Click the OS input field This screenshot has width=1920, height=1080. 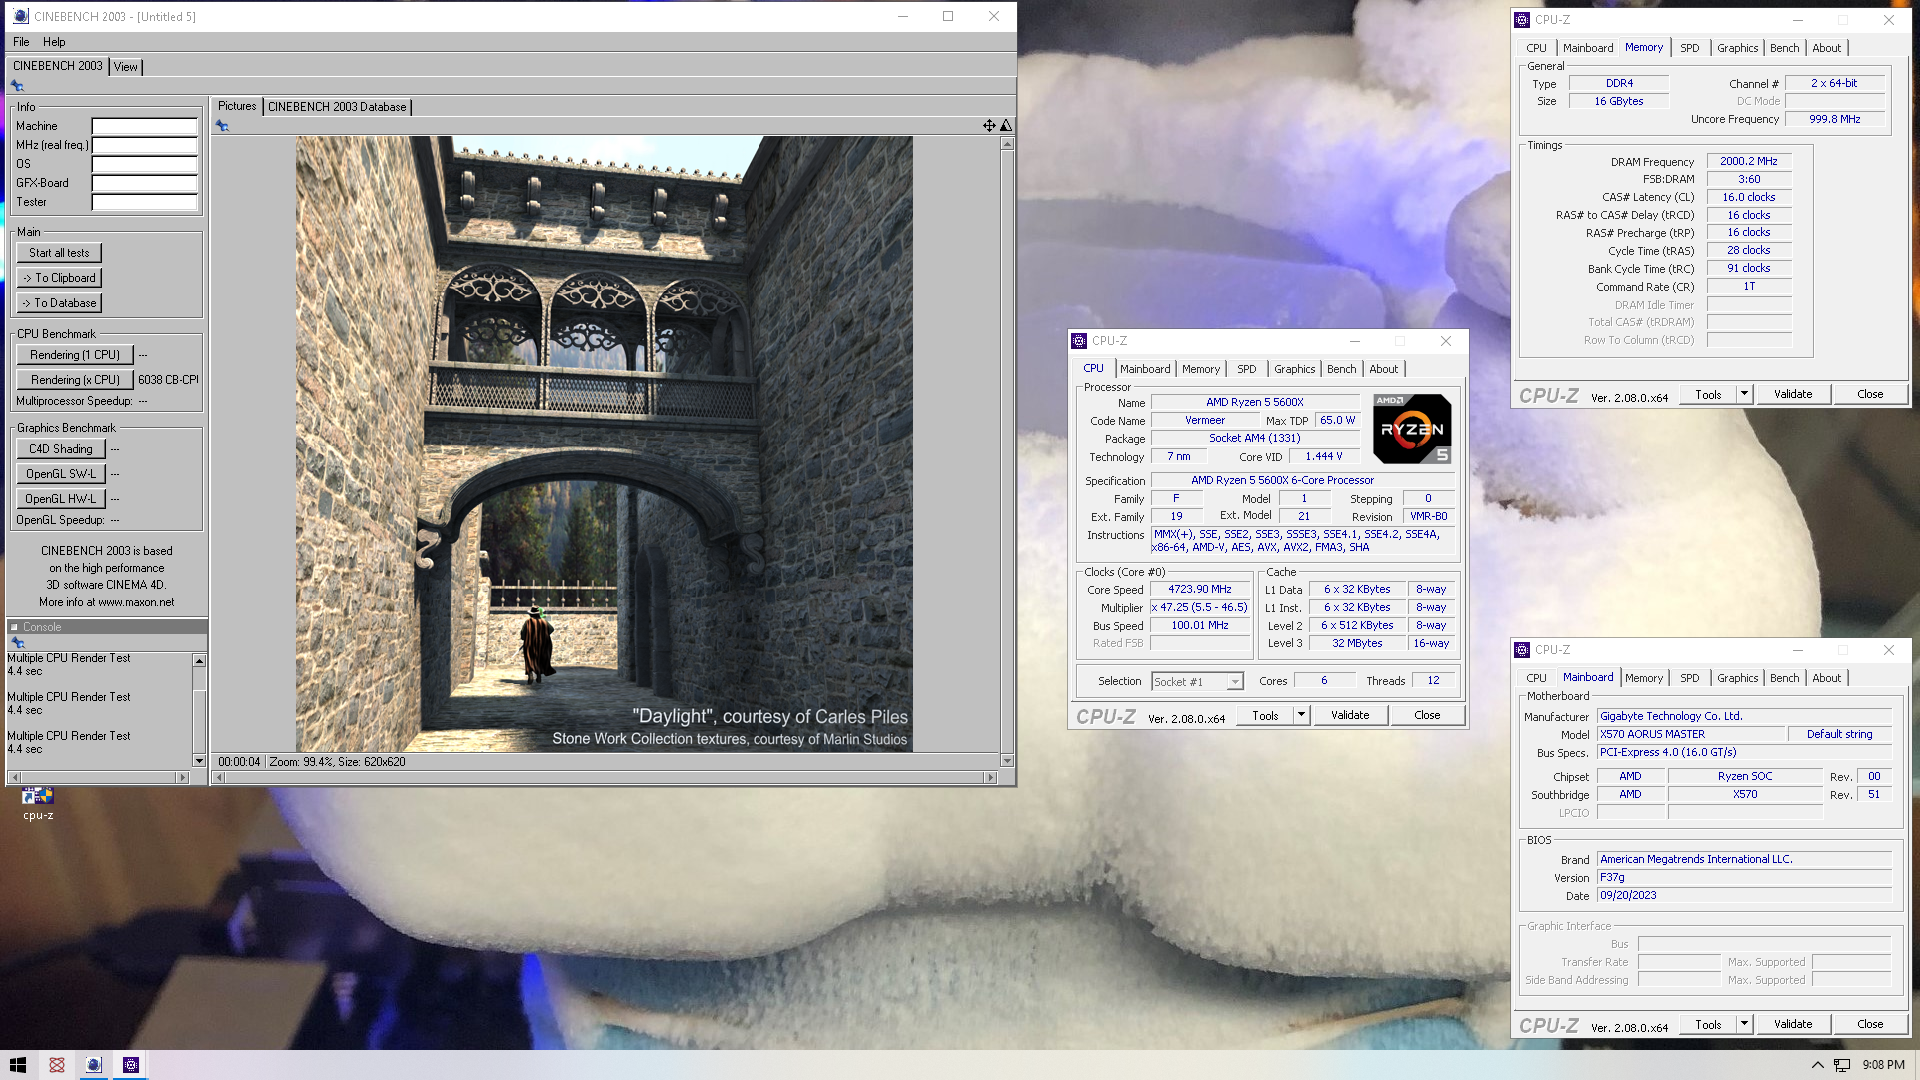[x=145, y=164]
